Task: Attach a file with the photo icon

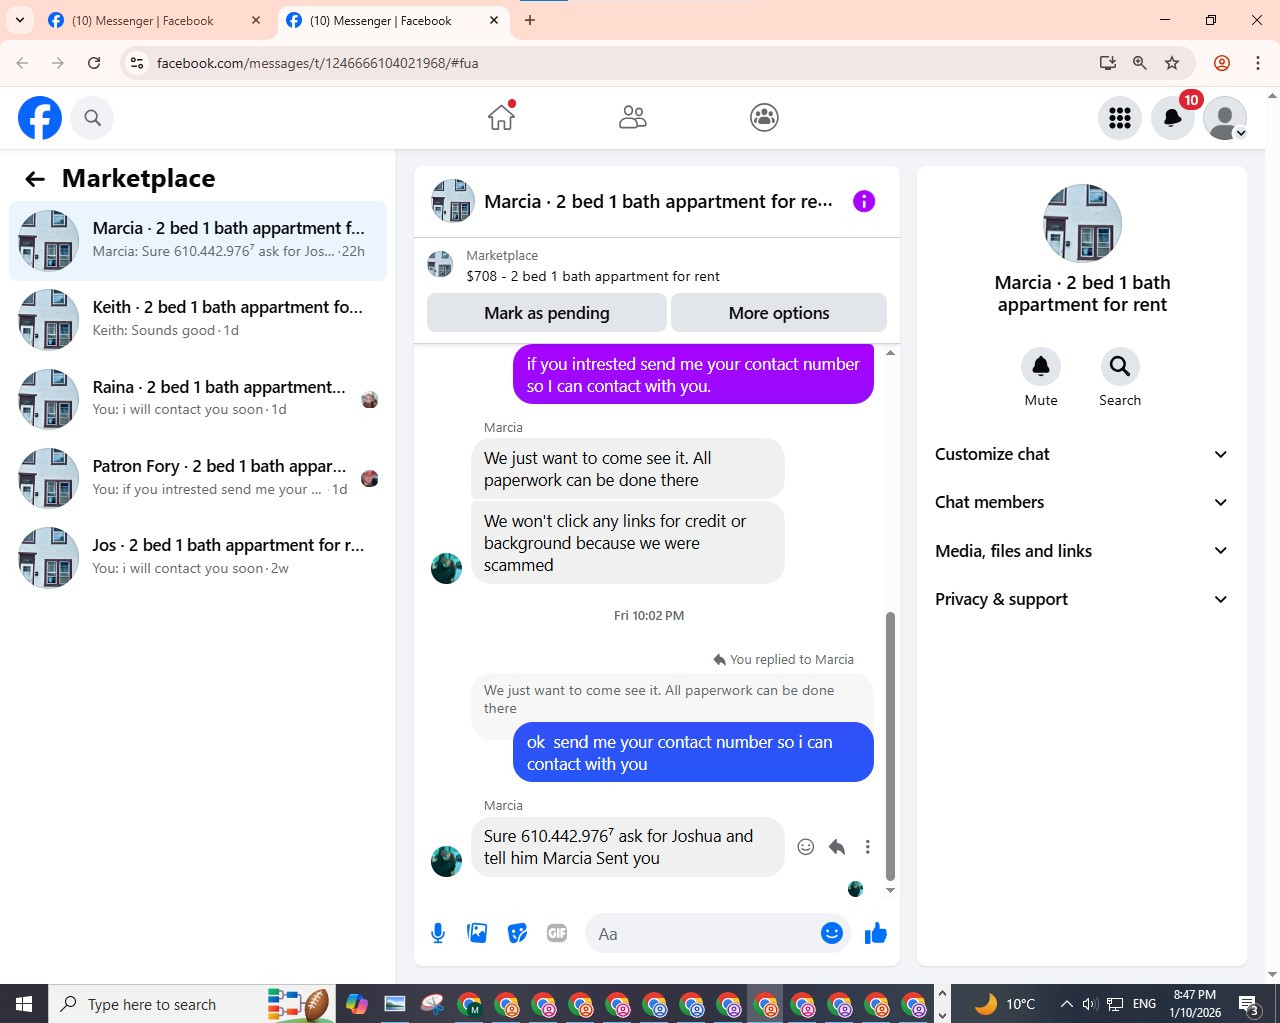Action: [x=477, y=934]
